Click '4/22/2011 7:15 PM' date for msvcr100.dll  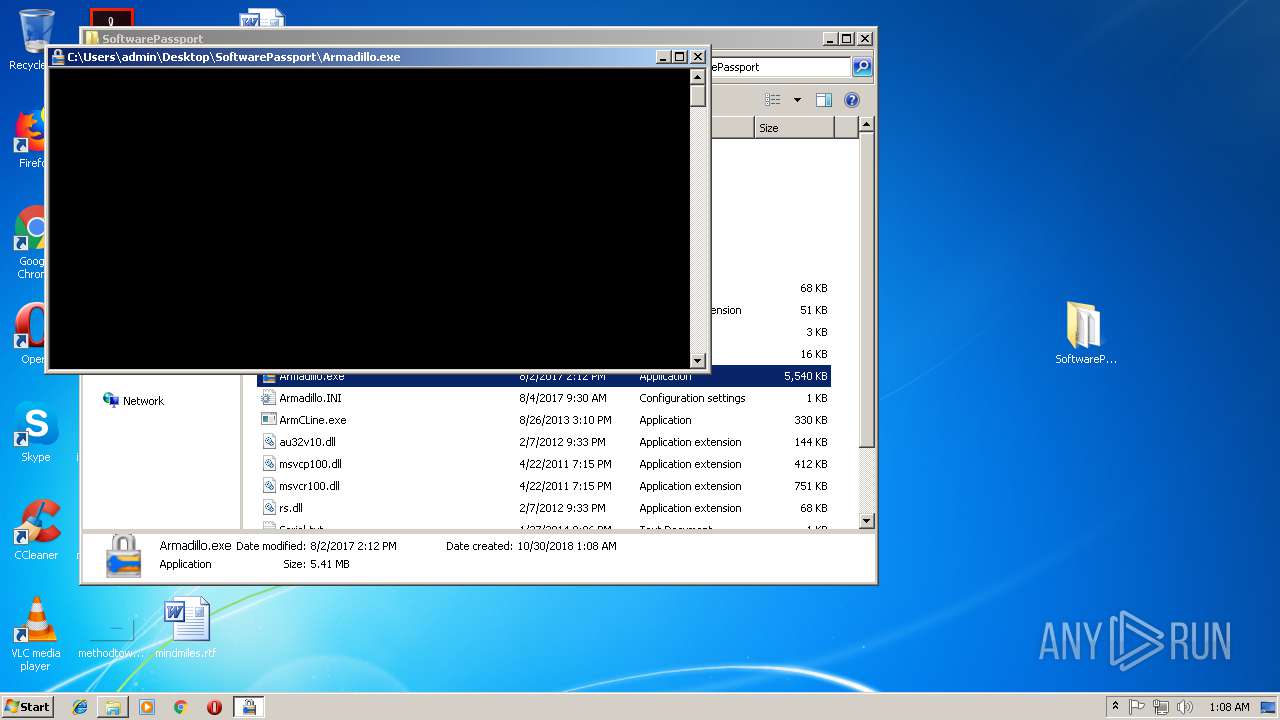click(x=565, y=486)
